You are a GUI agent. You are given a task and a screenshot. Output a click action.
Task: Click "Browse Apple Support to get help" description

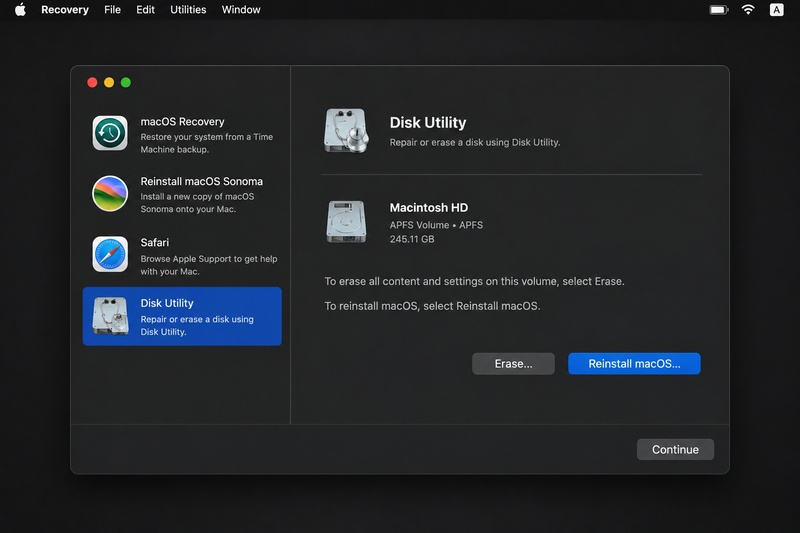coord(209,265)
